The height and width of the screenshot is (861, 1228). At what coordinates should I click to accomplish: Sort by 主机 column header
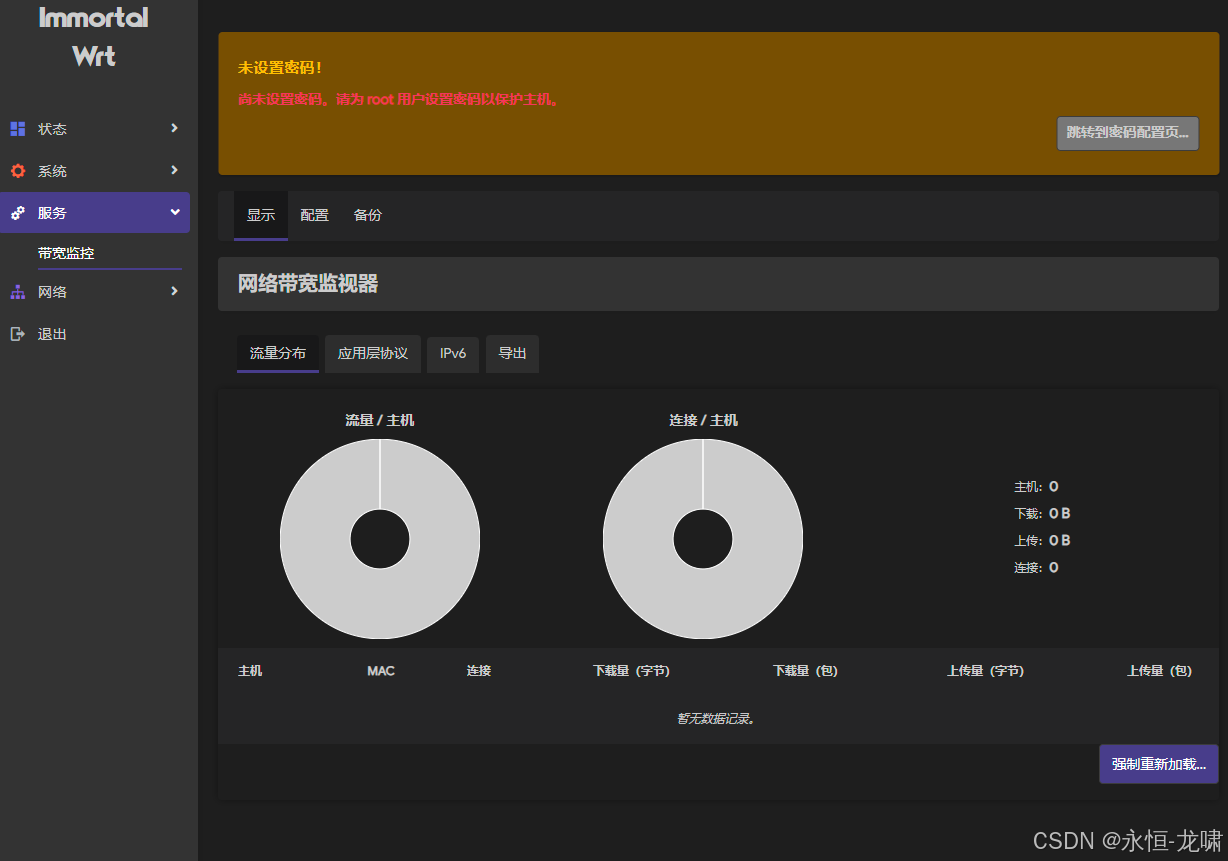click(x=250, y=671)
